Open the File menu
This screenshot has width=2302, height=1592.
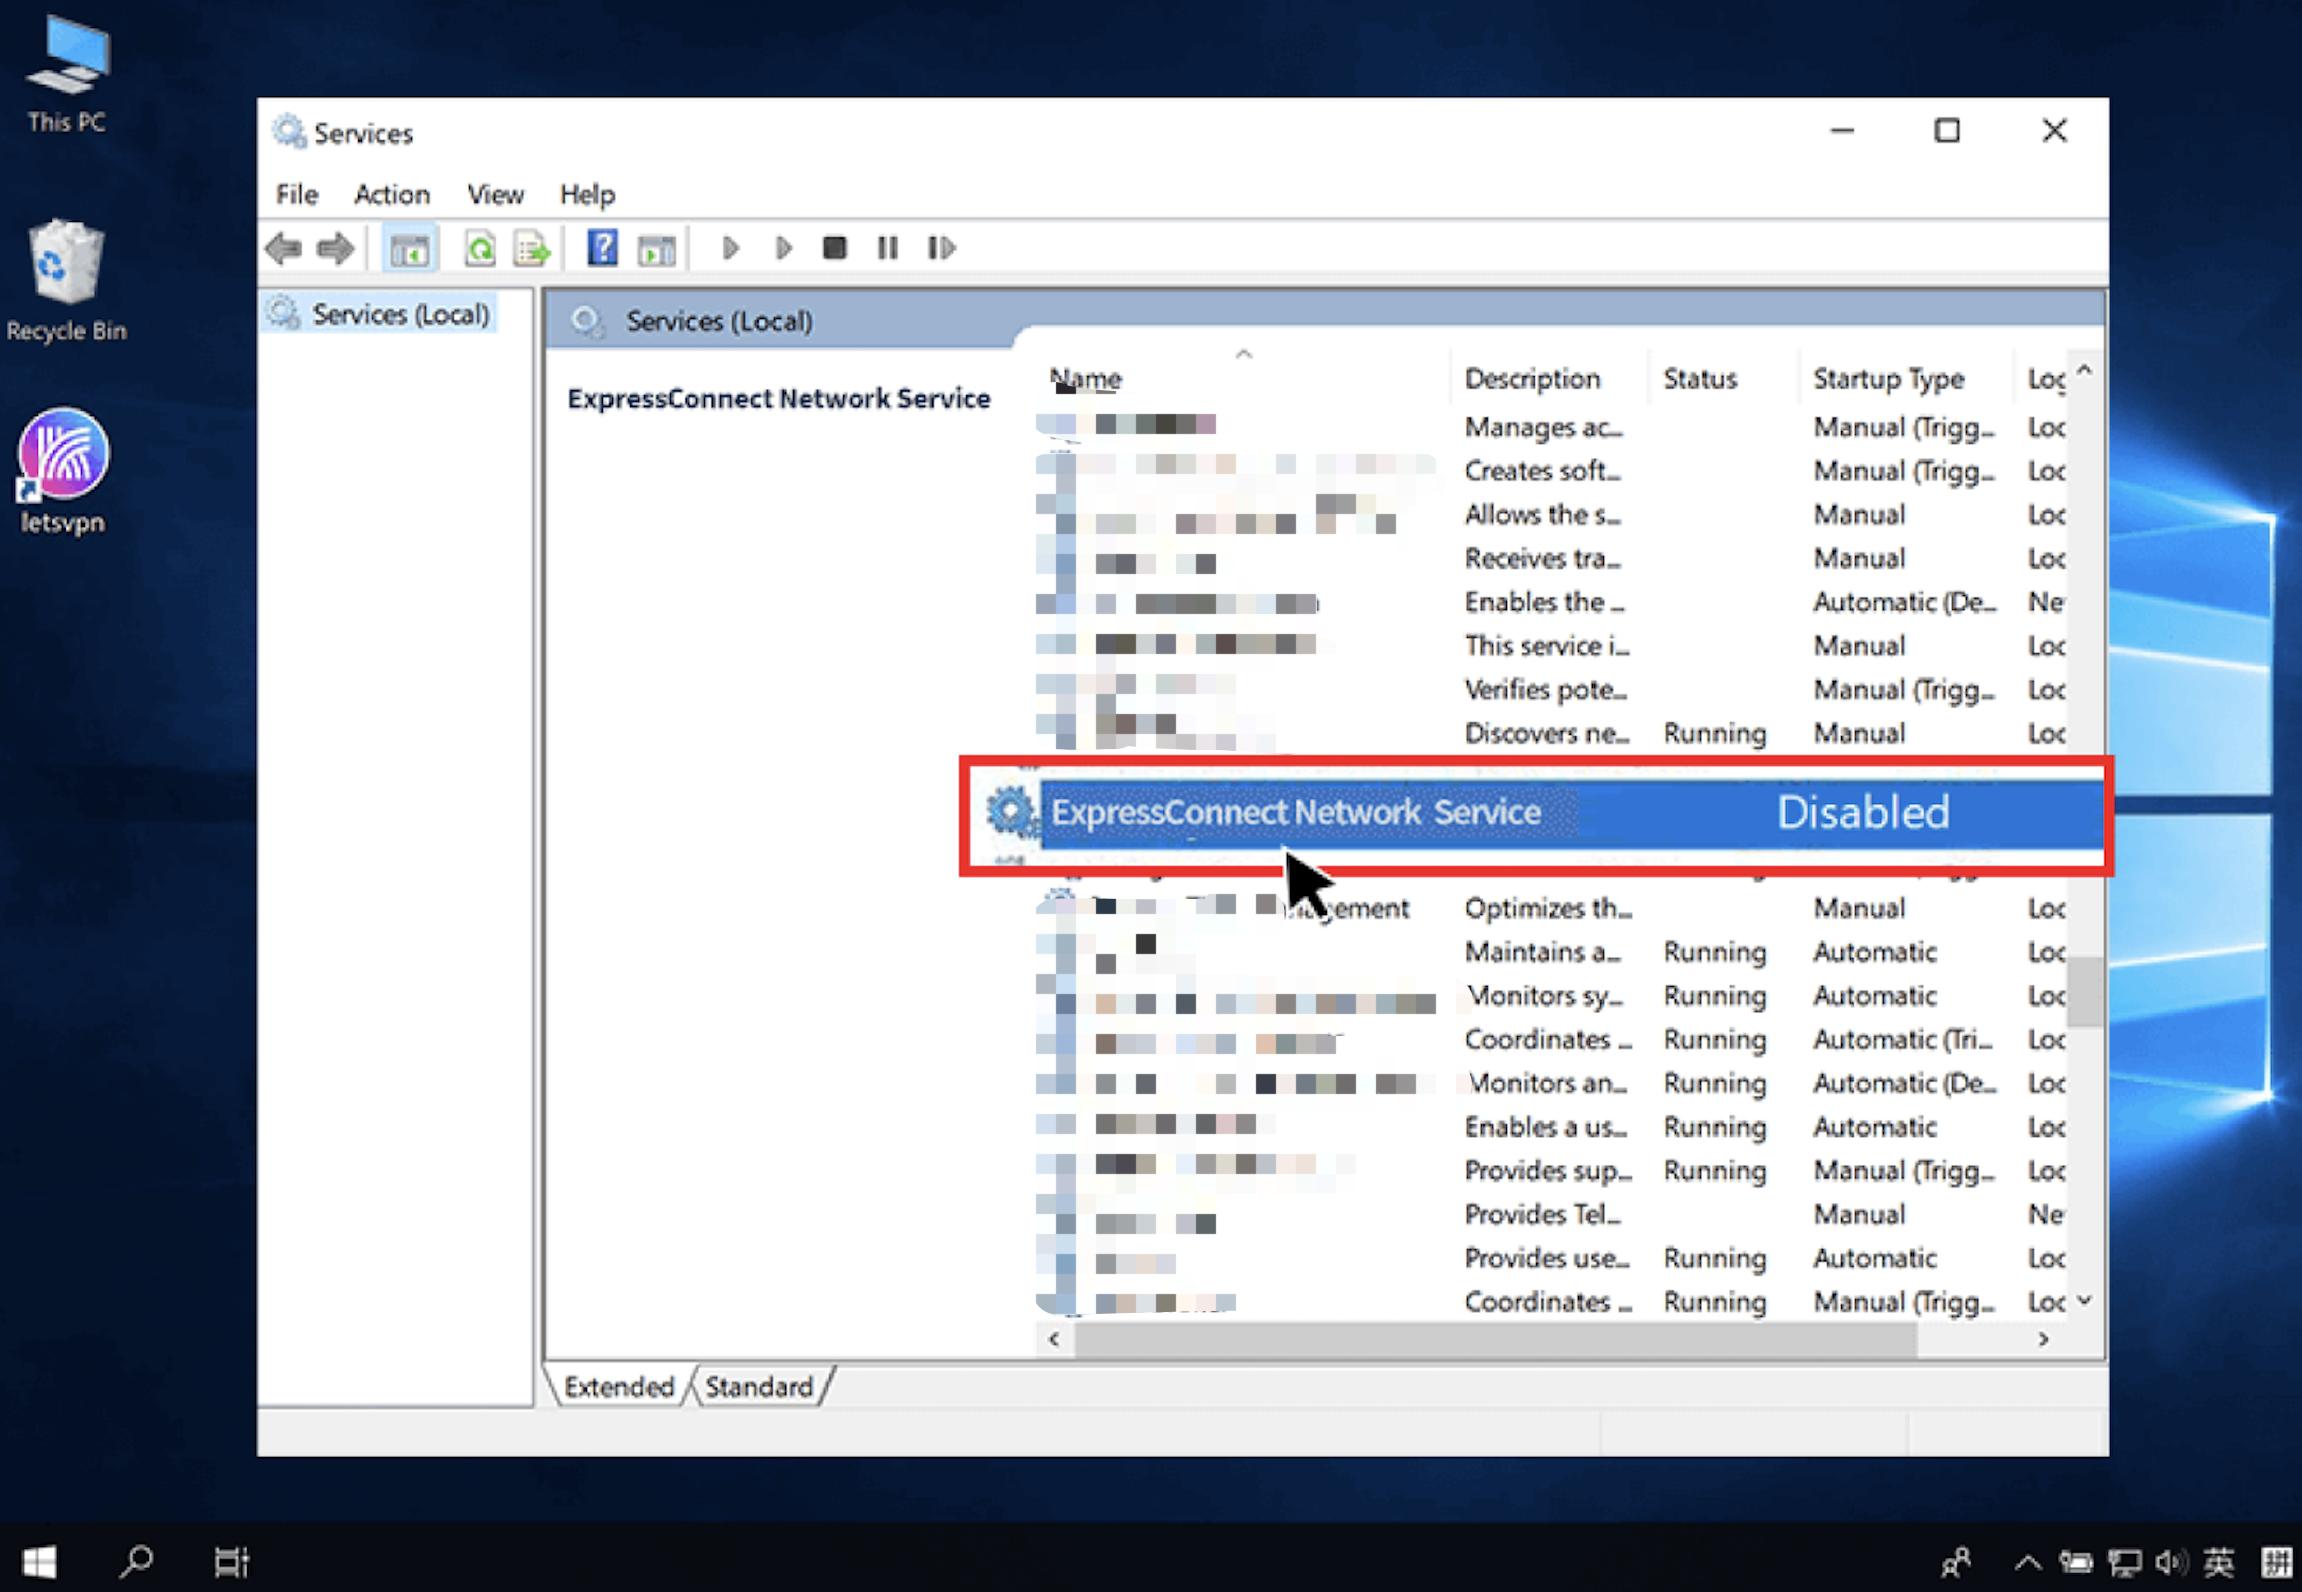[x=297, y=194]
